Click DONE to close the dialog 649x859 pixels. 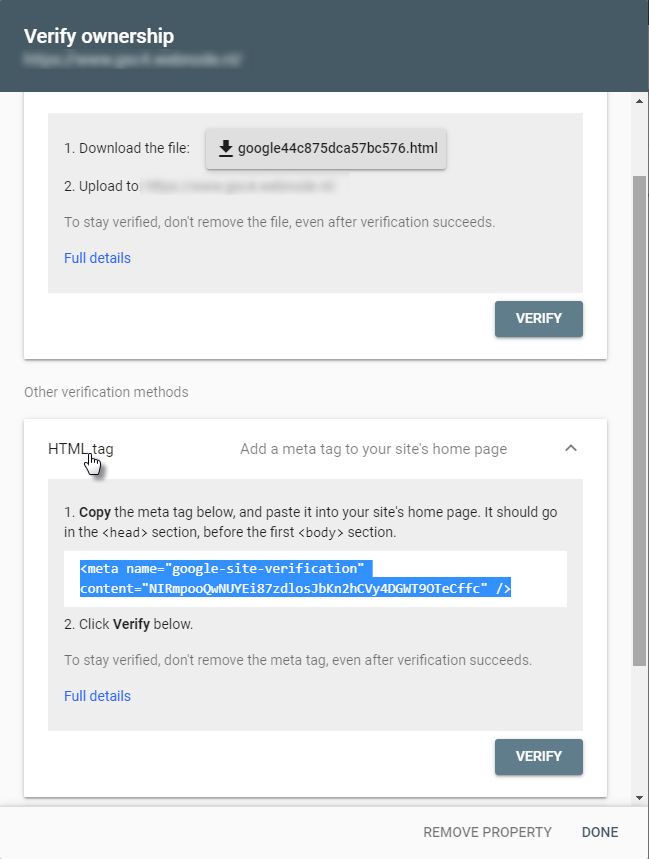coord(600,832)
